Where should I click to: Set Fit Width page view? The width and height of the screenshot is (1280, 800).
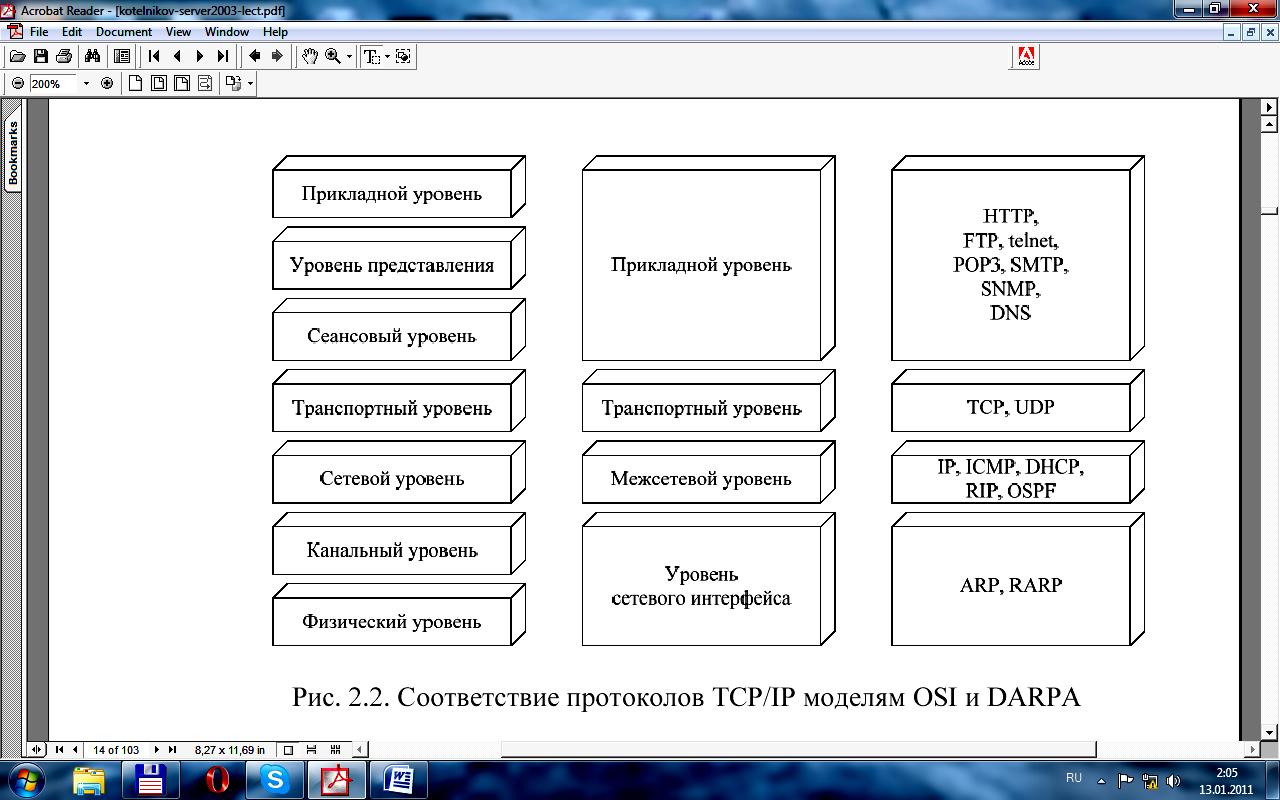(181, 84)
